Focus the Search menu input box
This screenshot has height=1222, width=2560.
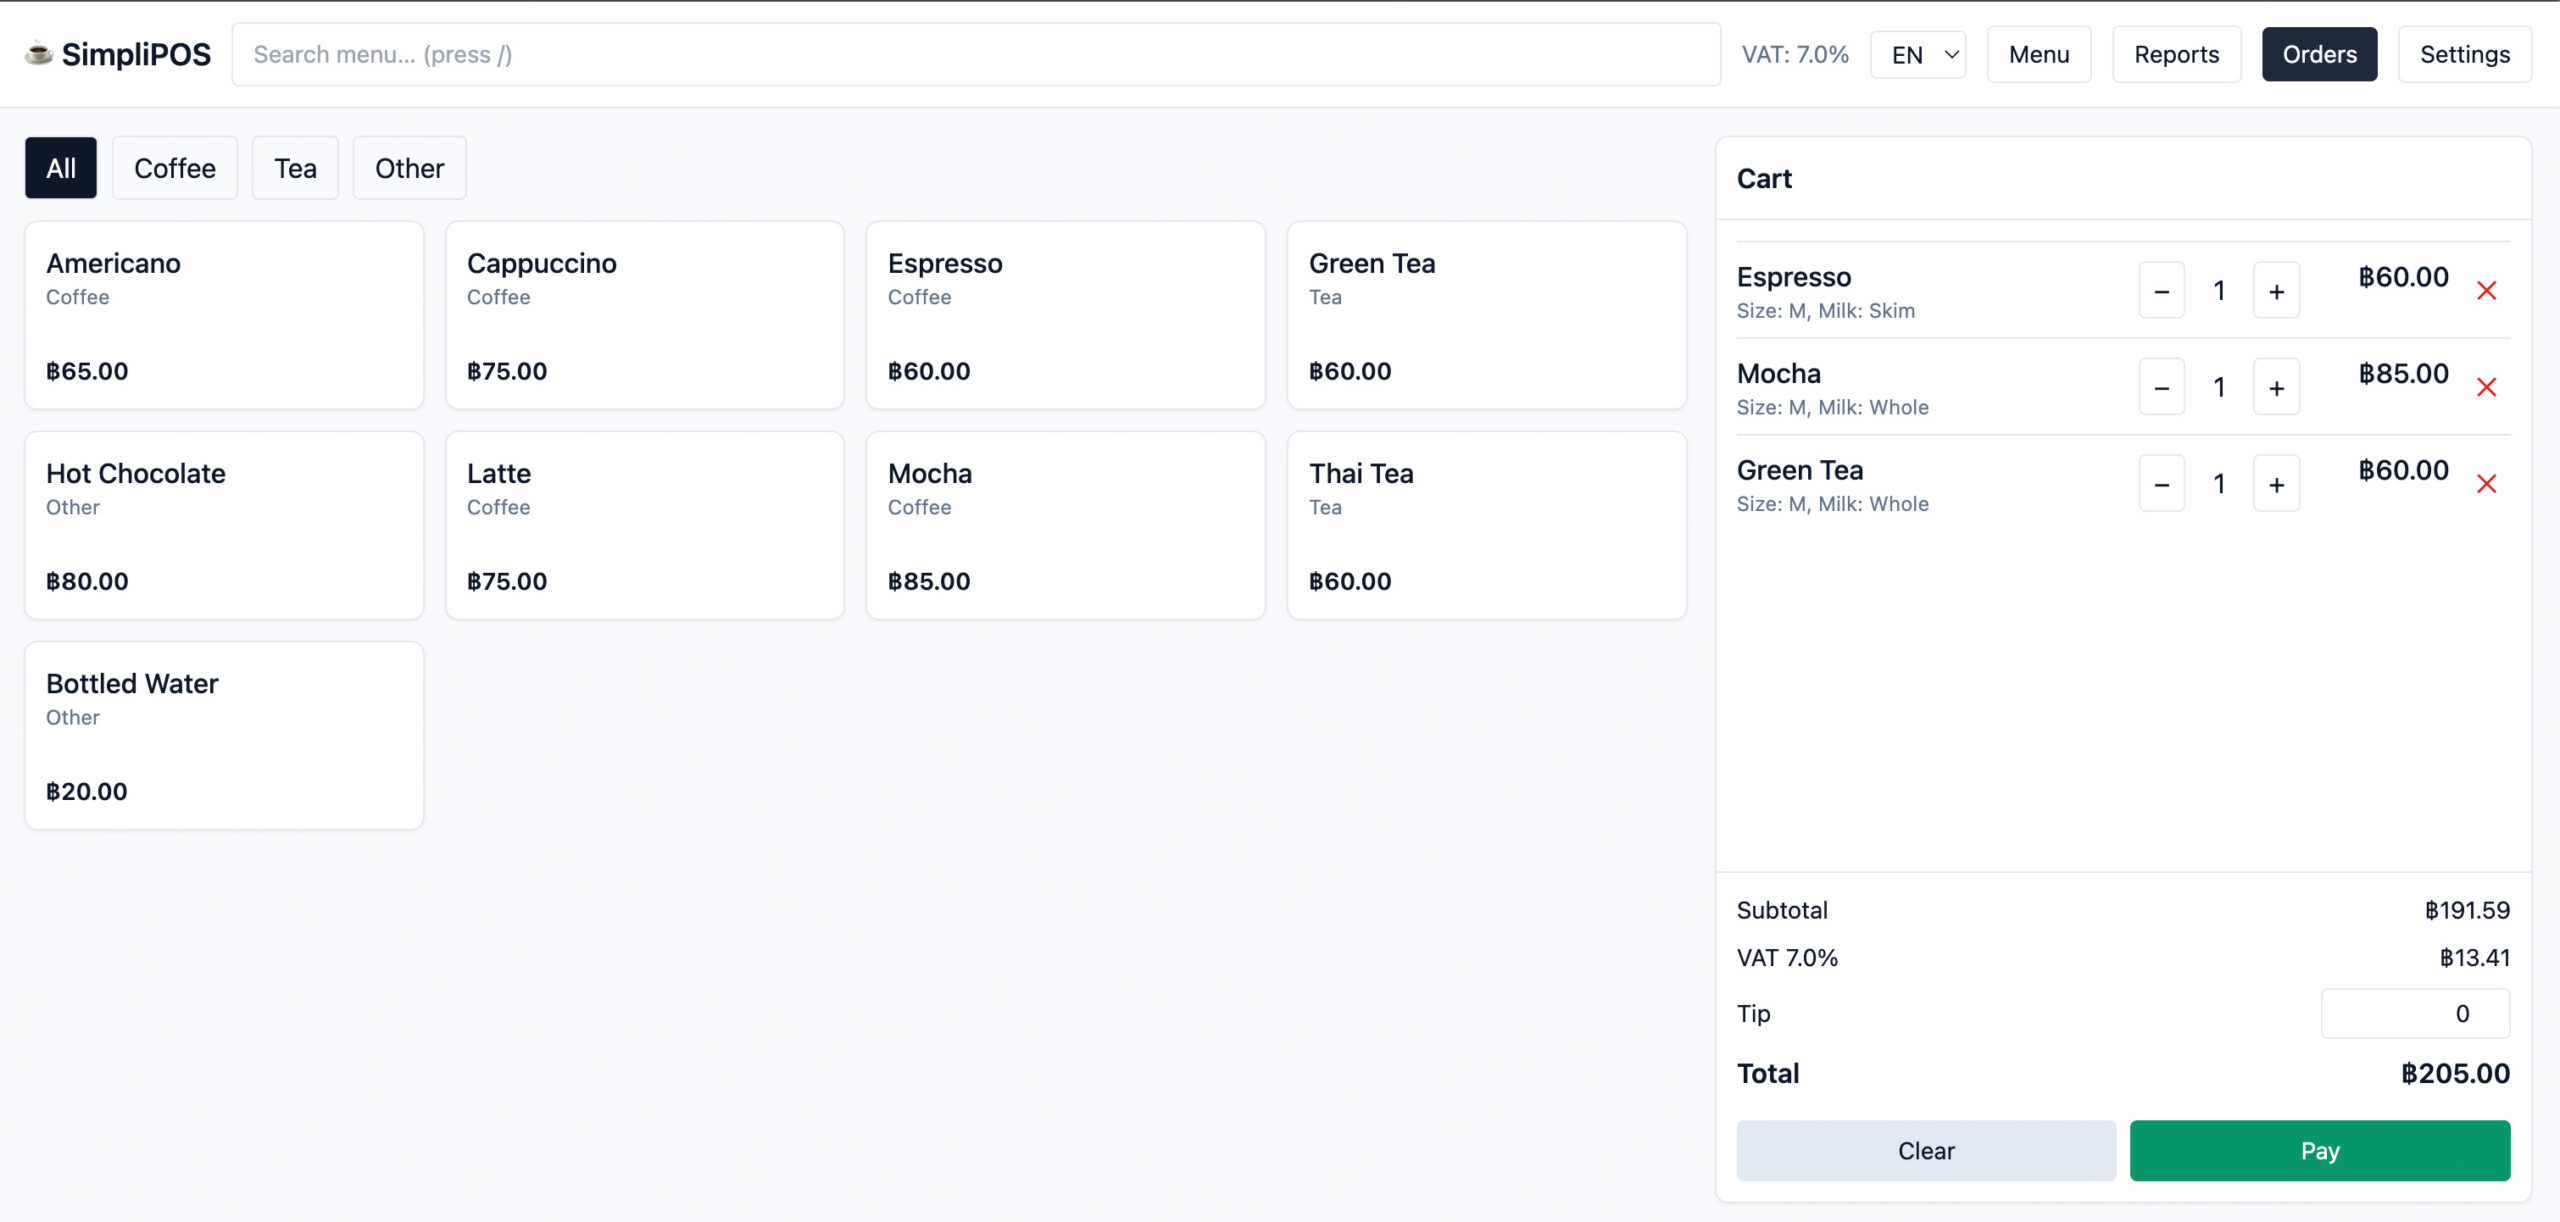coord(975,55)
